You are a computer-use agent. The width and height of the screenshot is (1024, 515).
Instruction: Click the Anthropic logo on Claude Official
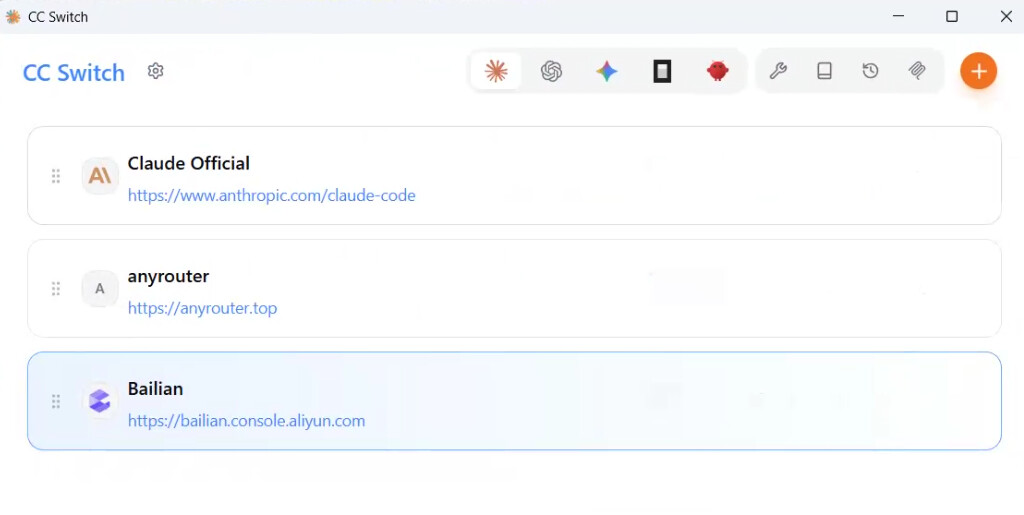[x=100, y=176]
